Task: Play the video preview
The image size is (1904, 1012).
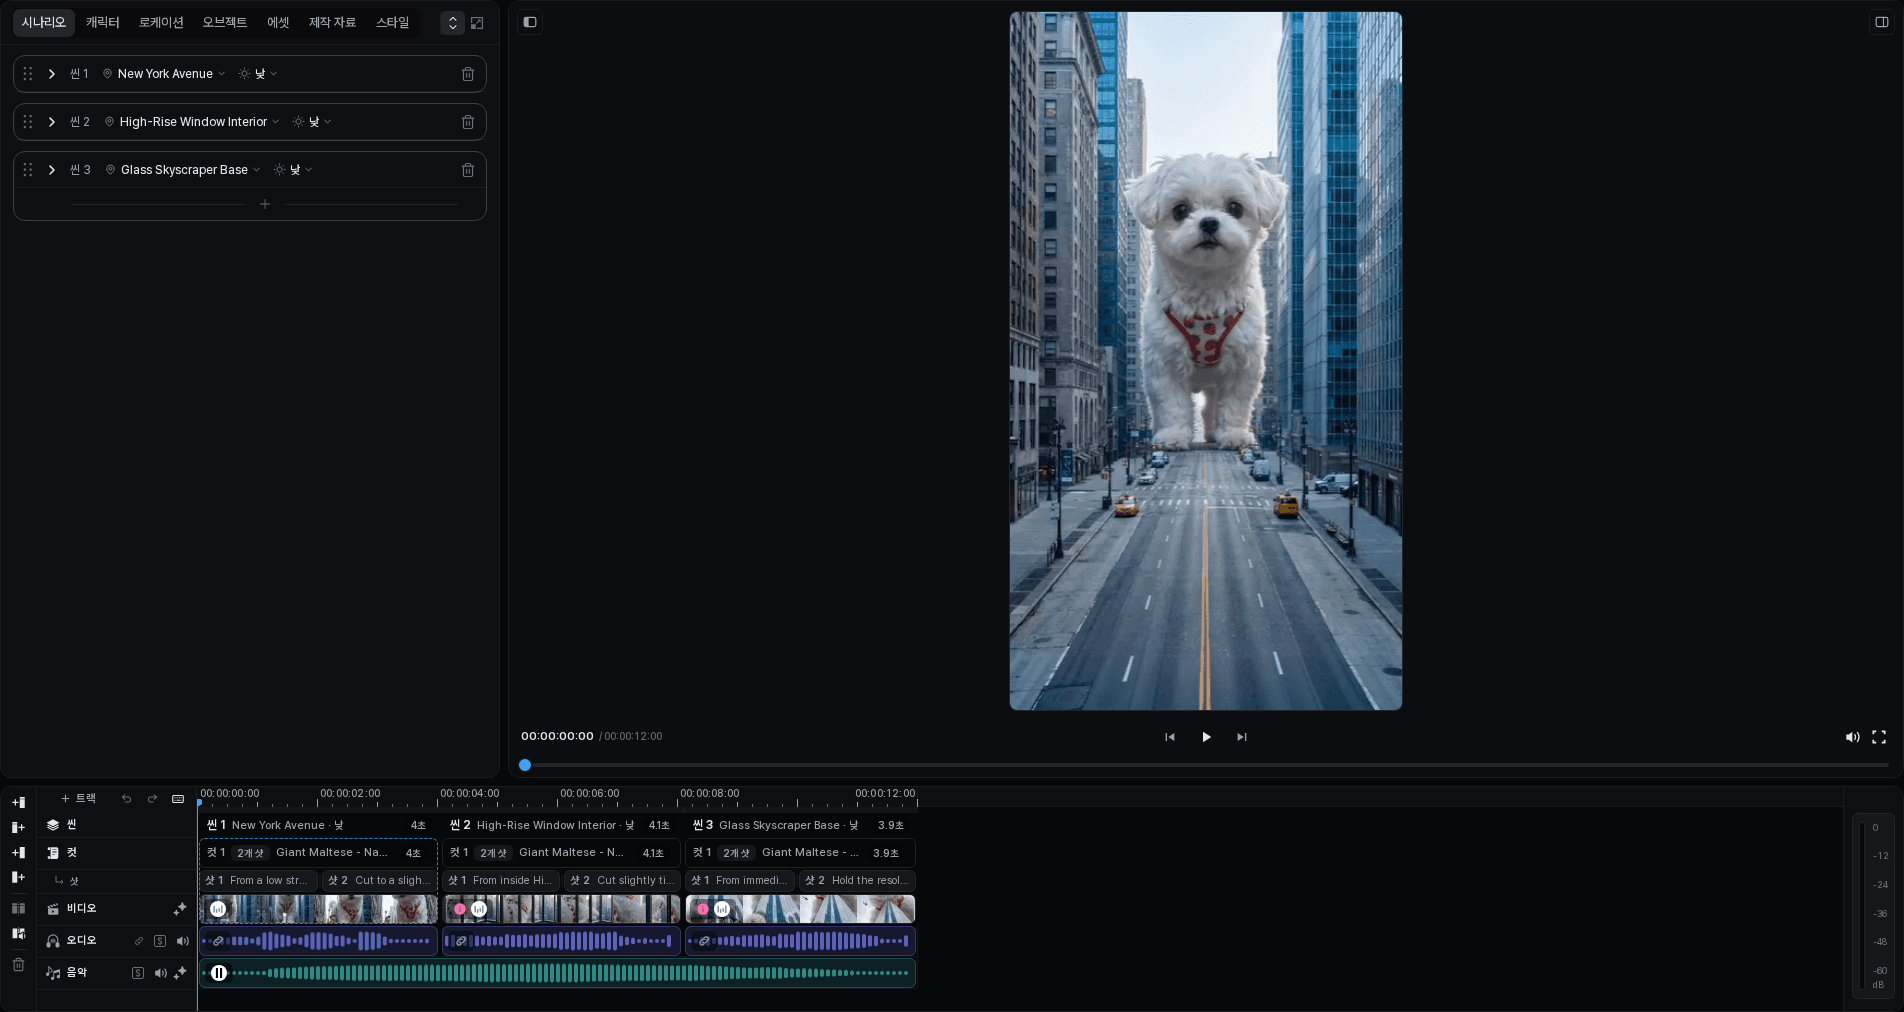Action: click(1206, 737)
